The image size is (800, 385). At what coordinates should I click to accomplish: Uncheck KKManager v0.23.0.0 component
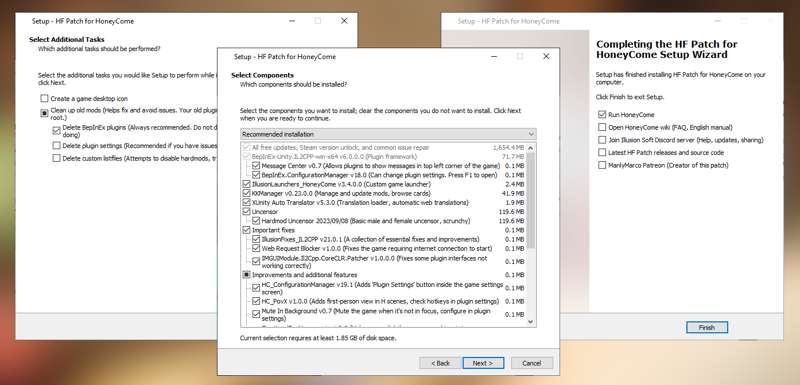click(x=246, y=193)
